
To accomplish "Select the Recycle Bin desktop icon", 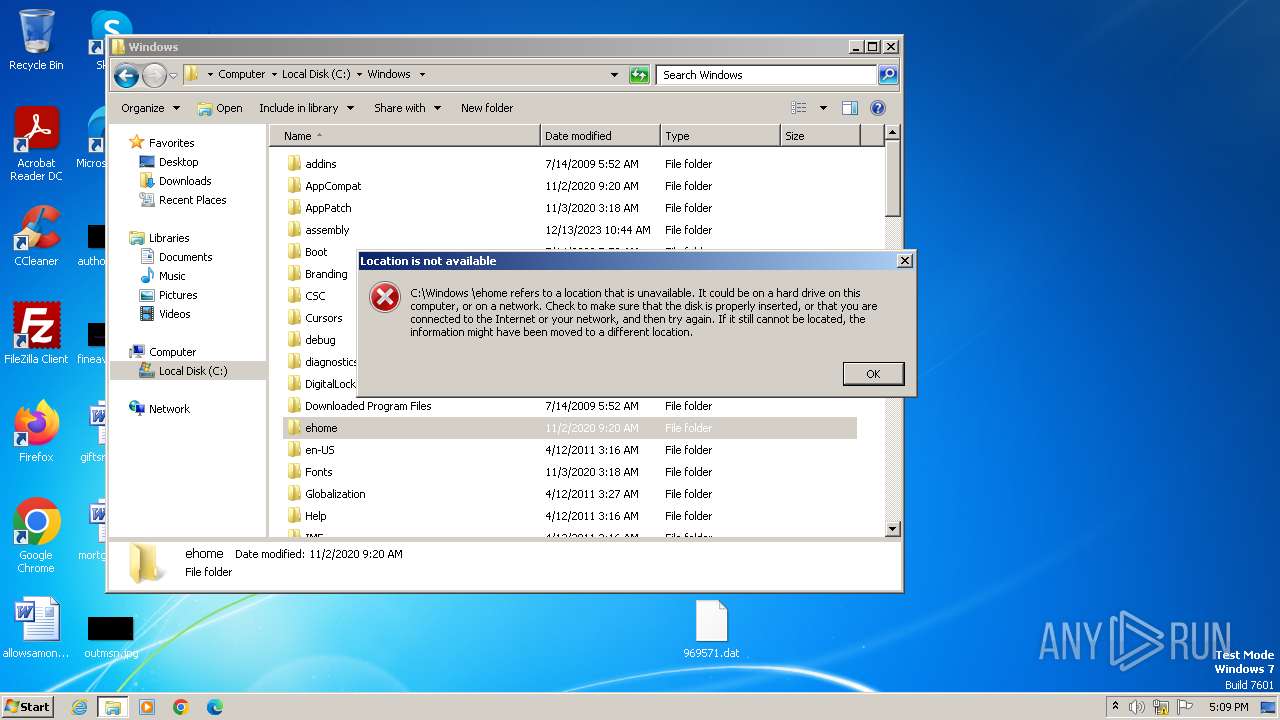I will click(36, 40).
